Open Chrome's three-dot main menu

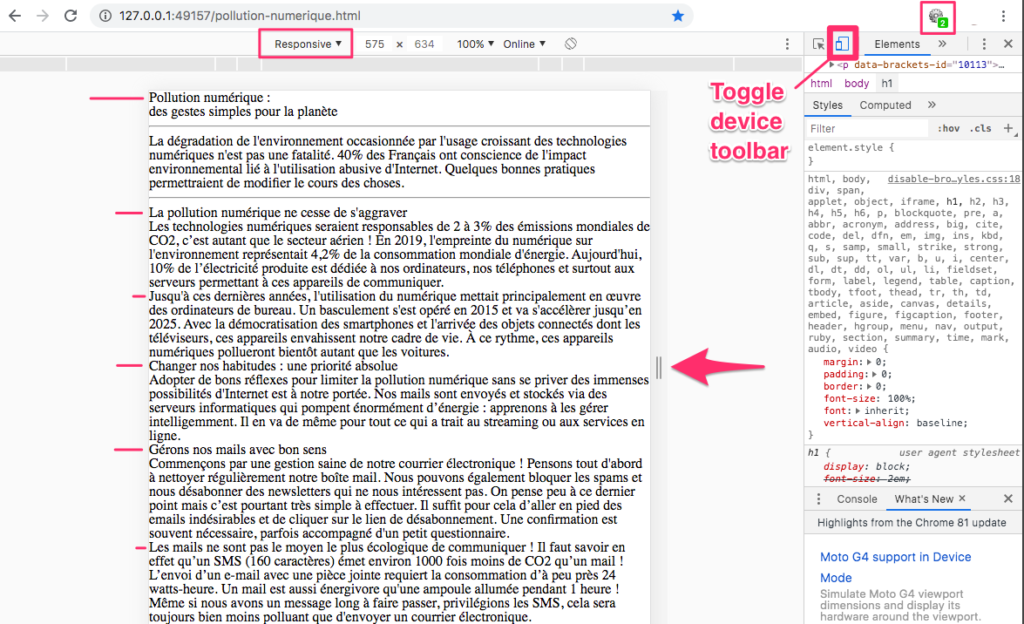[1003, 16]
